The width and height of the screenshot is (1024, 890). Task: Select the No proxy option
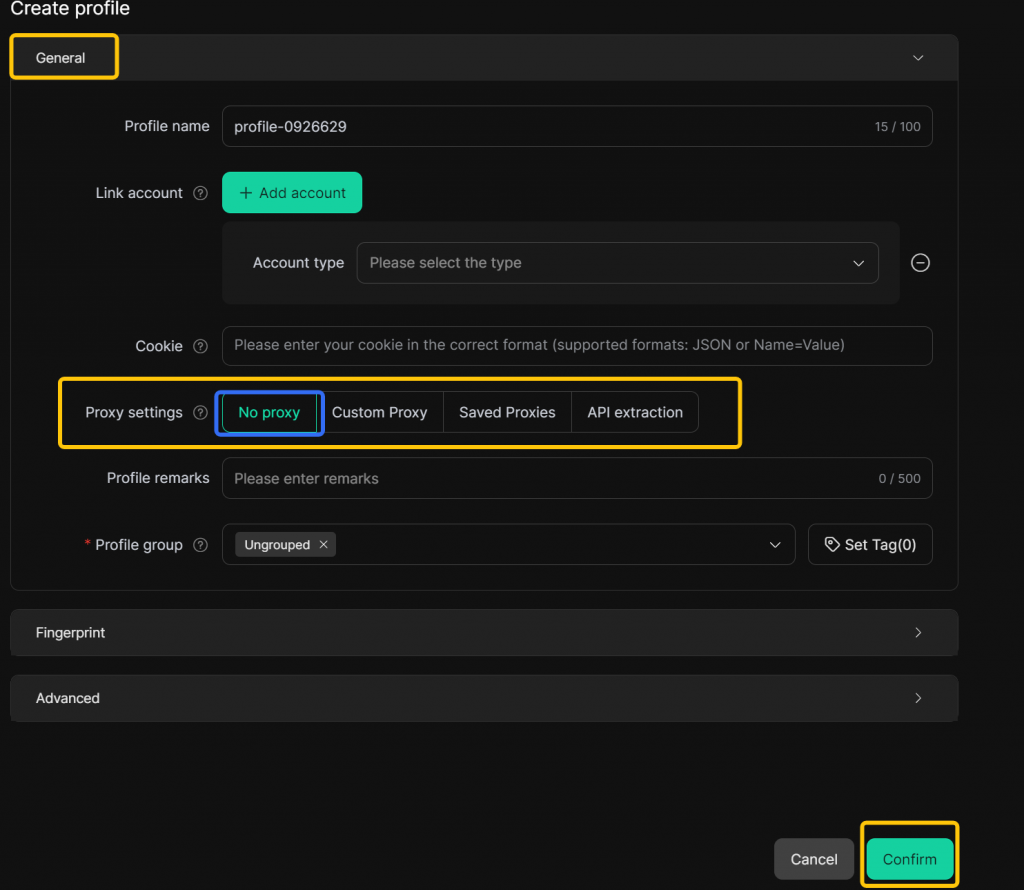(269, 413)
